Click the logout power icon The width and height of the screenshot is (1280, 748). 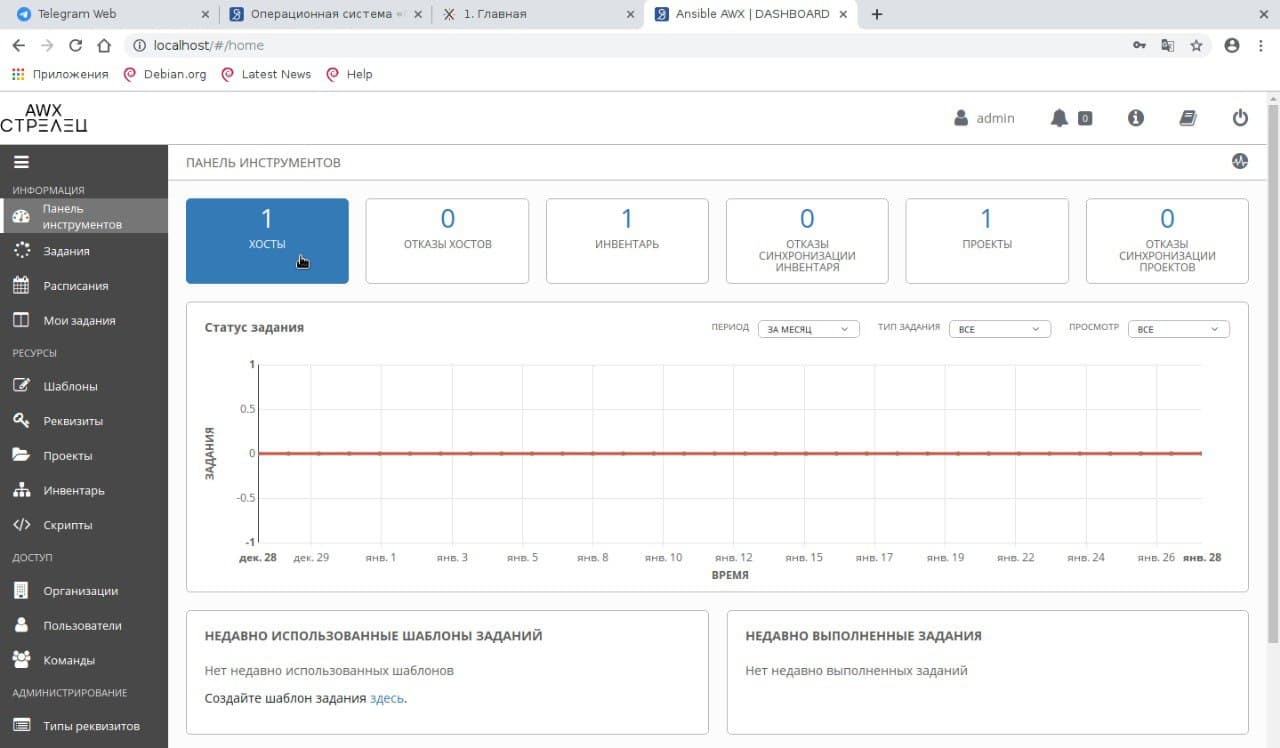point(1240,118)
